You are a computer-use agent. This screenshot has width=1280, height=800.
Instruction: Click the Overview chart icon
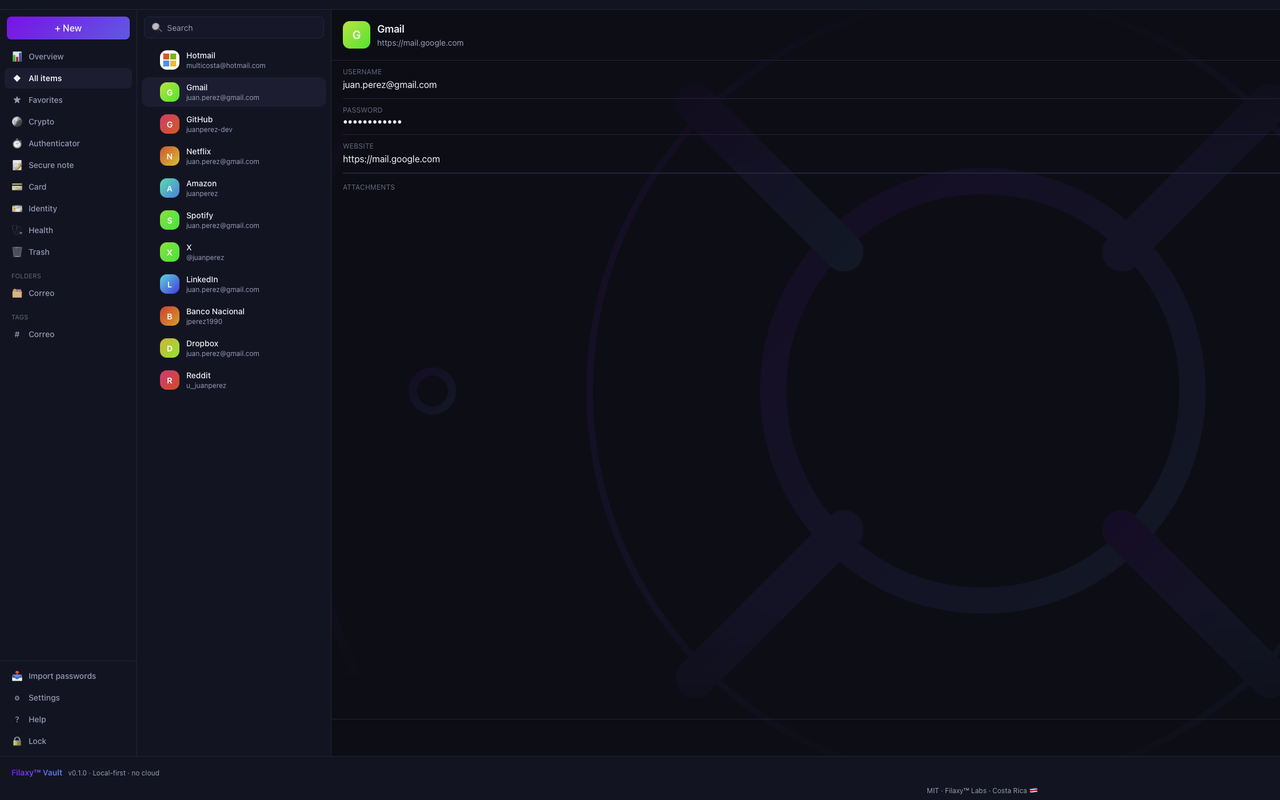(x=17, y=57)
